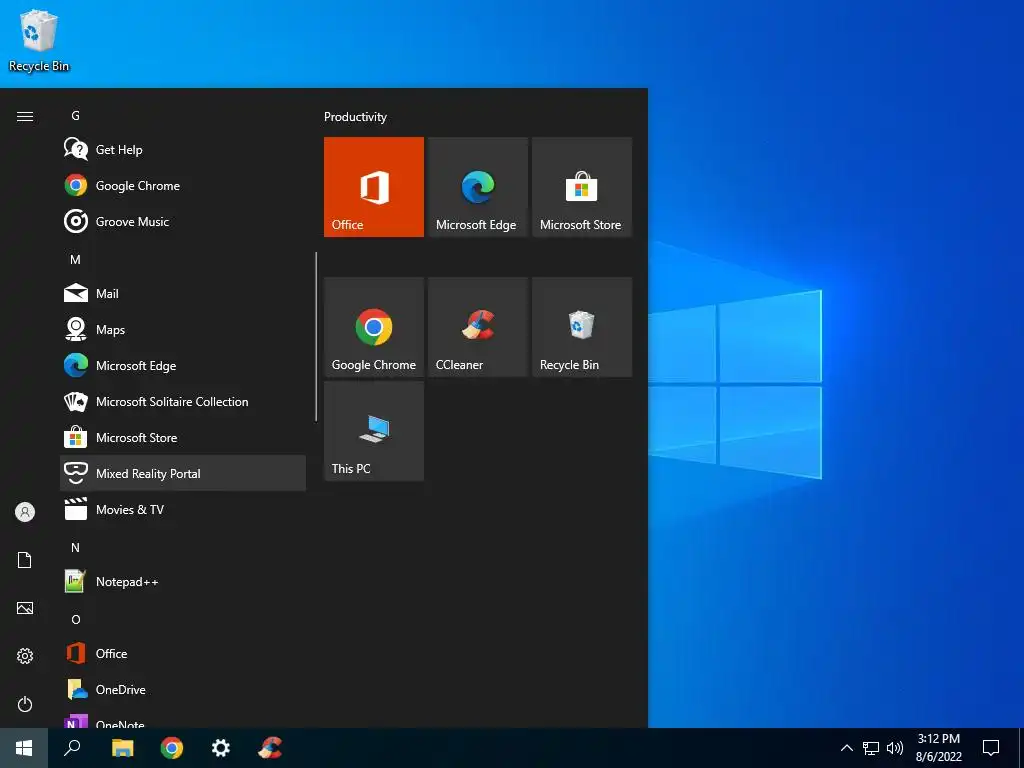Open the notification Action Center icon
The width and height of the screenshot is (1024, 768).
[991, 748]
